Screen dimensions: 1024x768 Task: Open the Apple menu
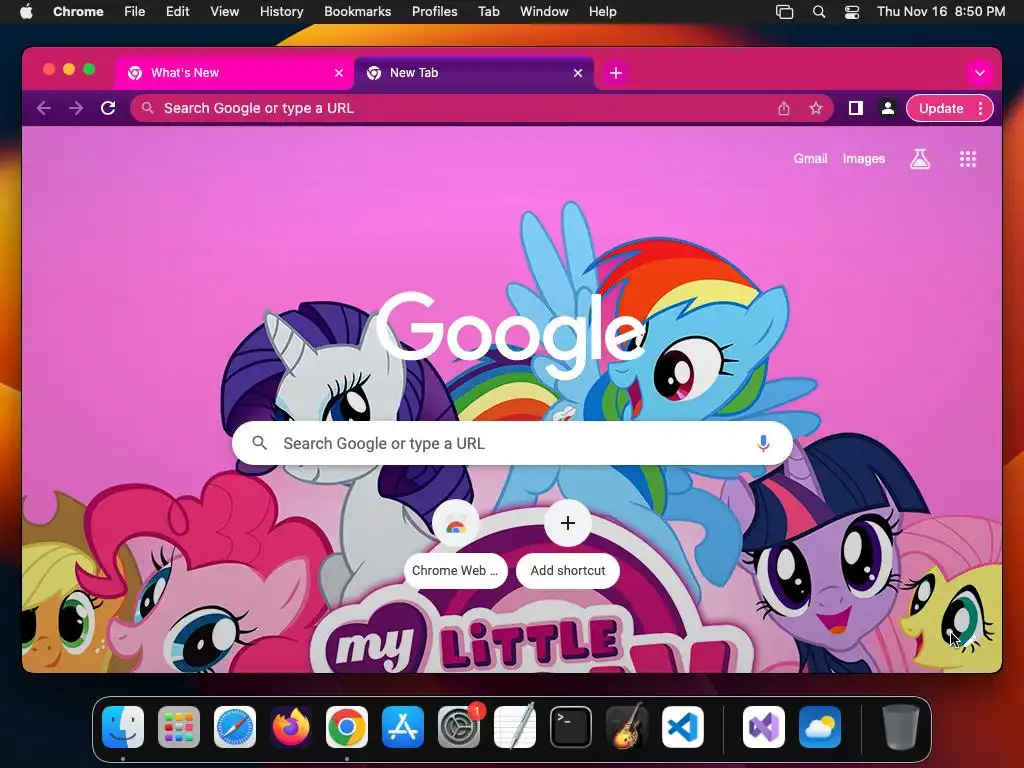[26, 12]
